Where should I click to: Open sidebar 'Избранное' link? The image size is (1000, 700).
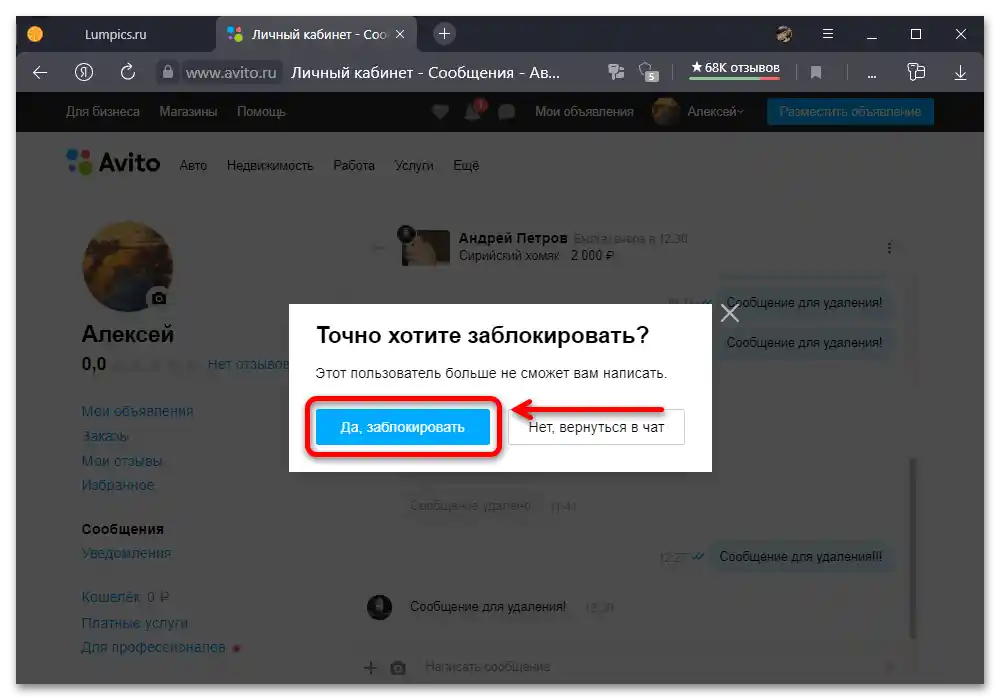tap(118, 485)
